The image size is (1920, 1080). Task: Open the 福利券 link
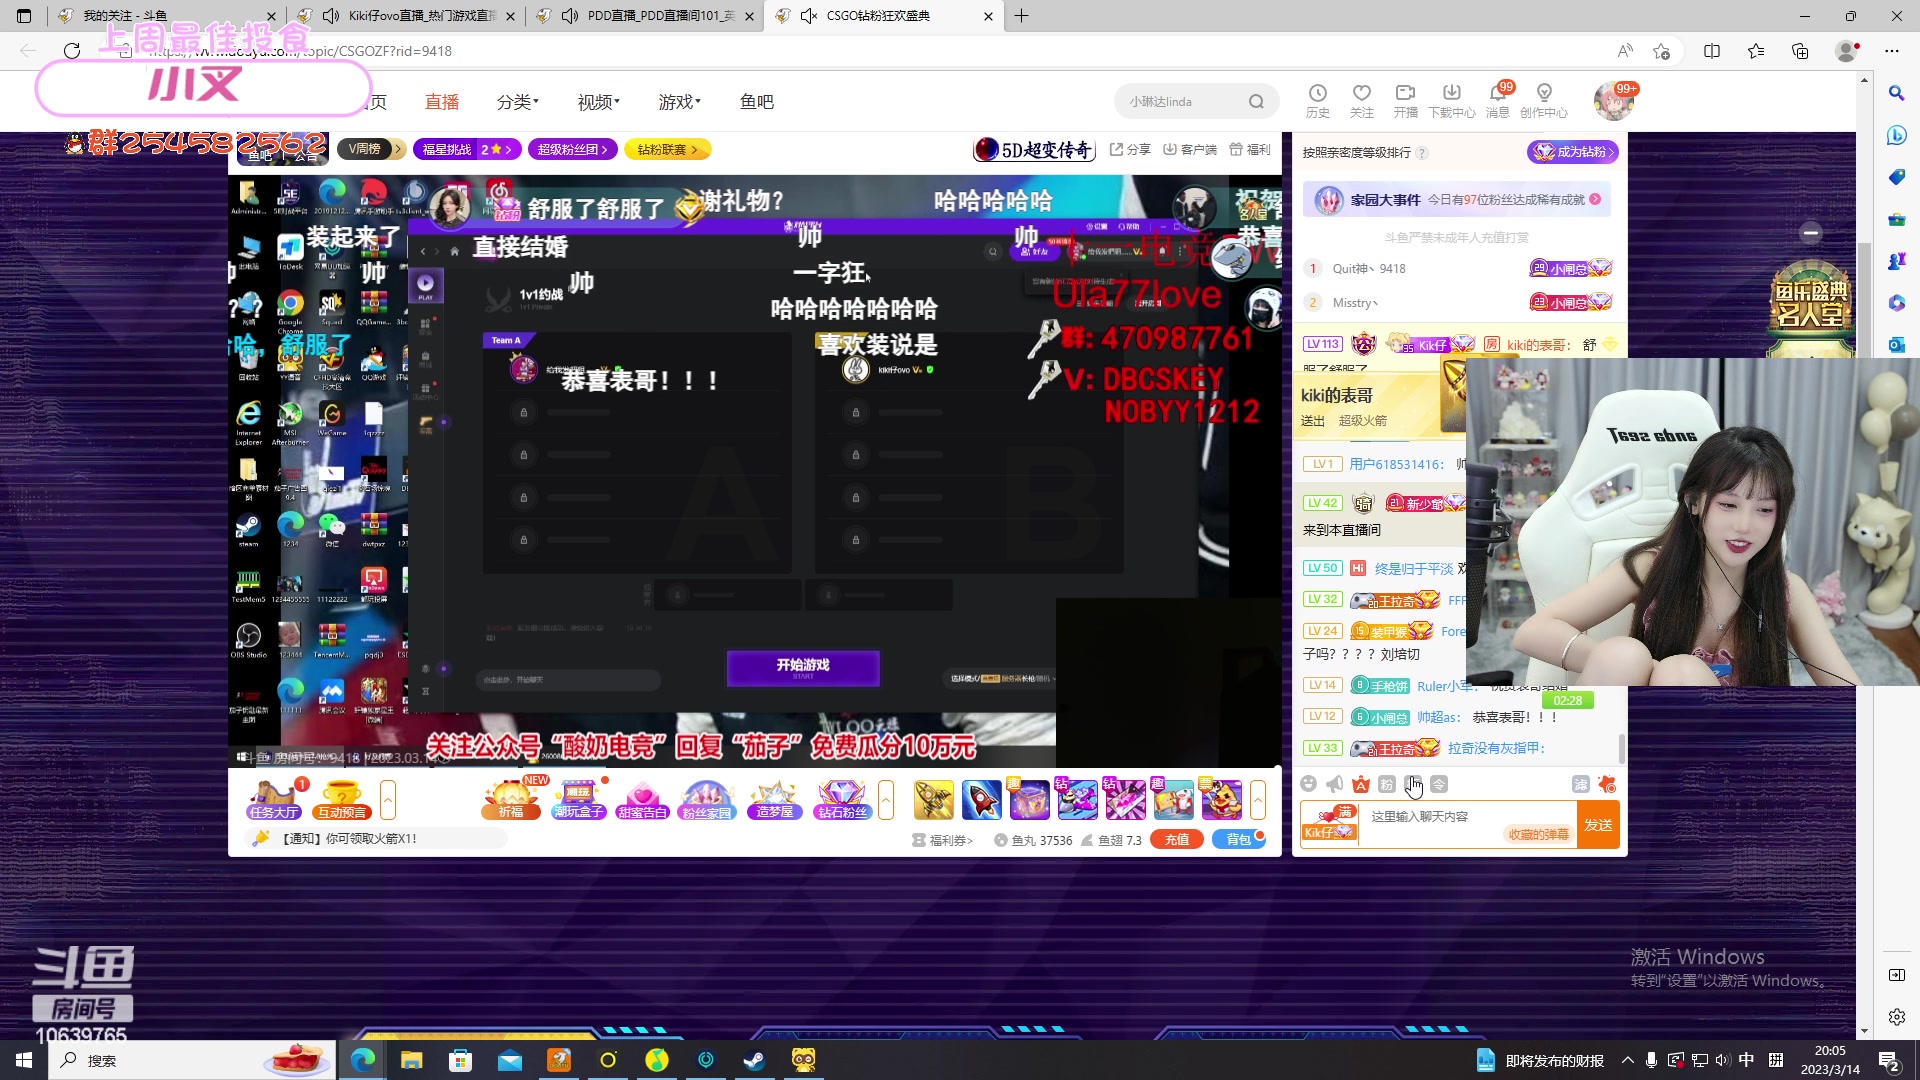pos(942,840)
